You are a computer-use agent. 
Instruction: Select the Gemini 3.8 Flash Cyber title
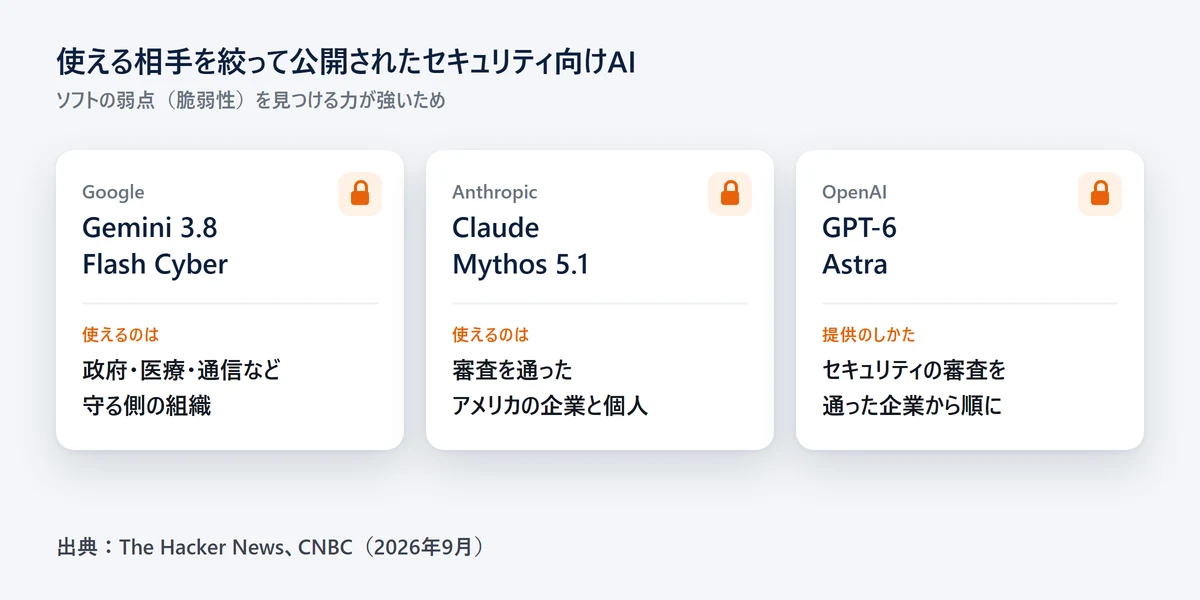pyautogui.click(x=155, y=246)
